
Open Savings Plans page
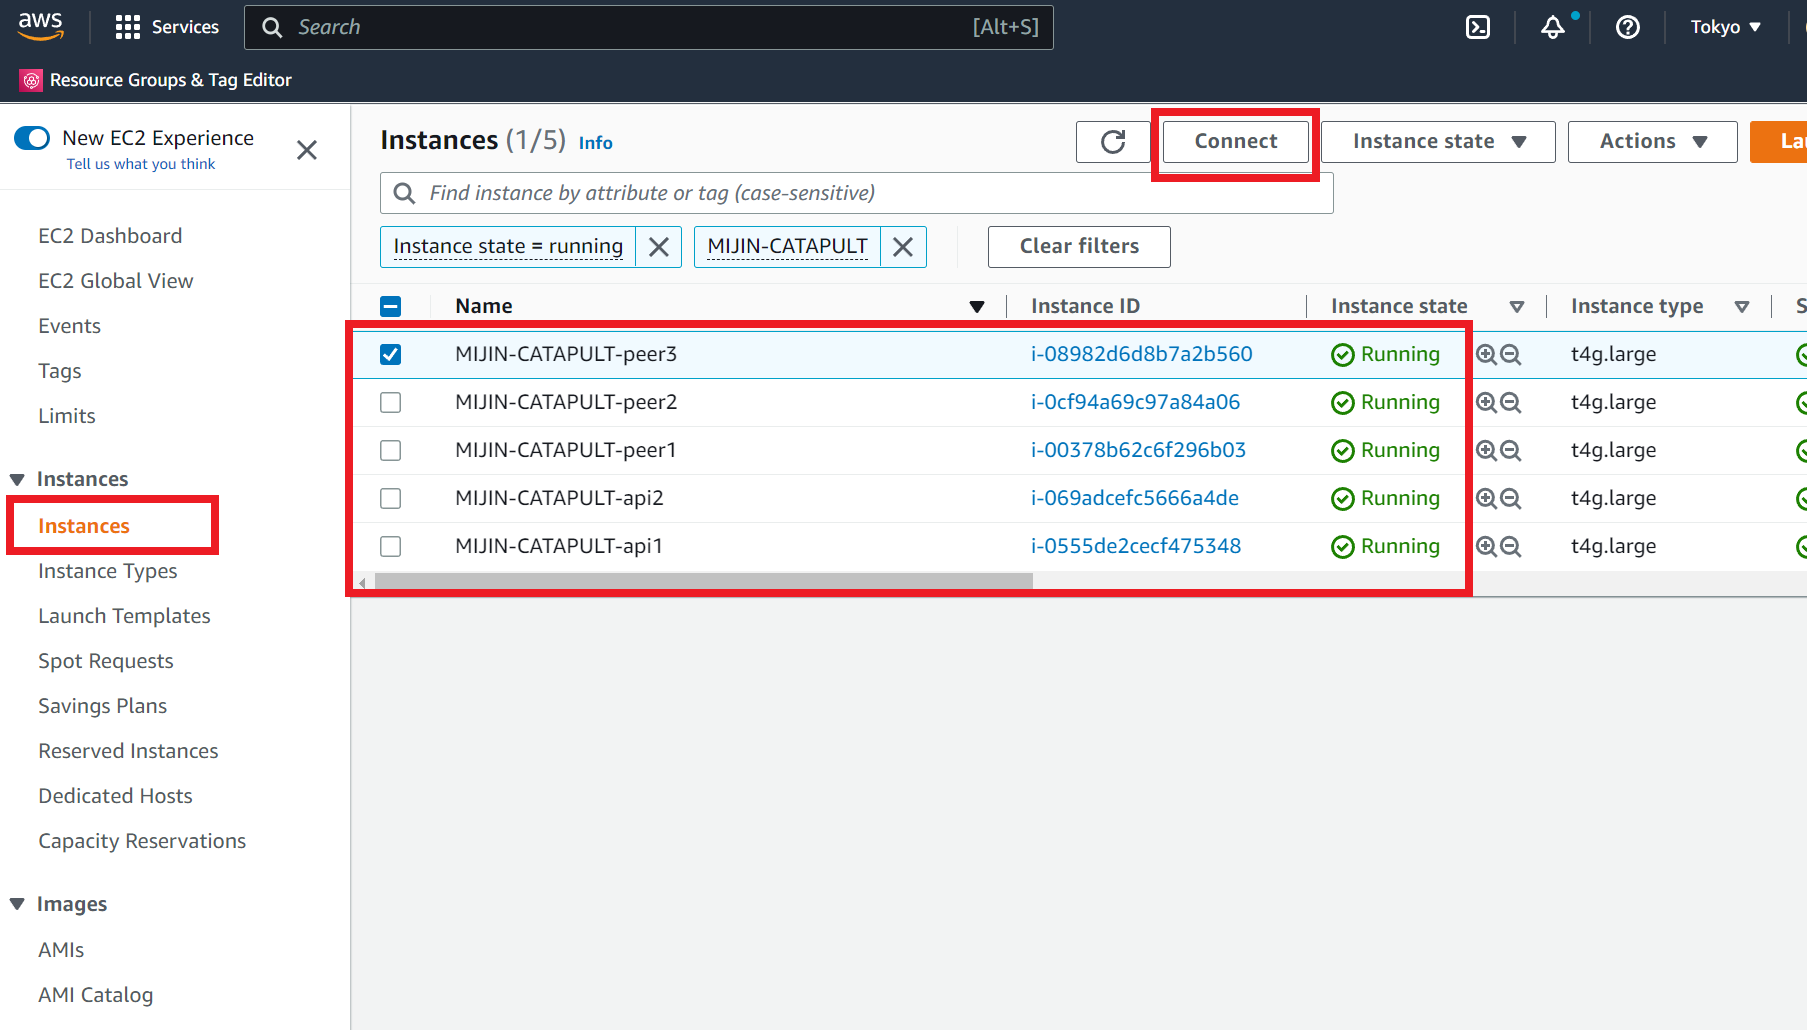[103, 706]
